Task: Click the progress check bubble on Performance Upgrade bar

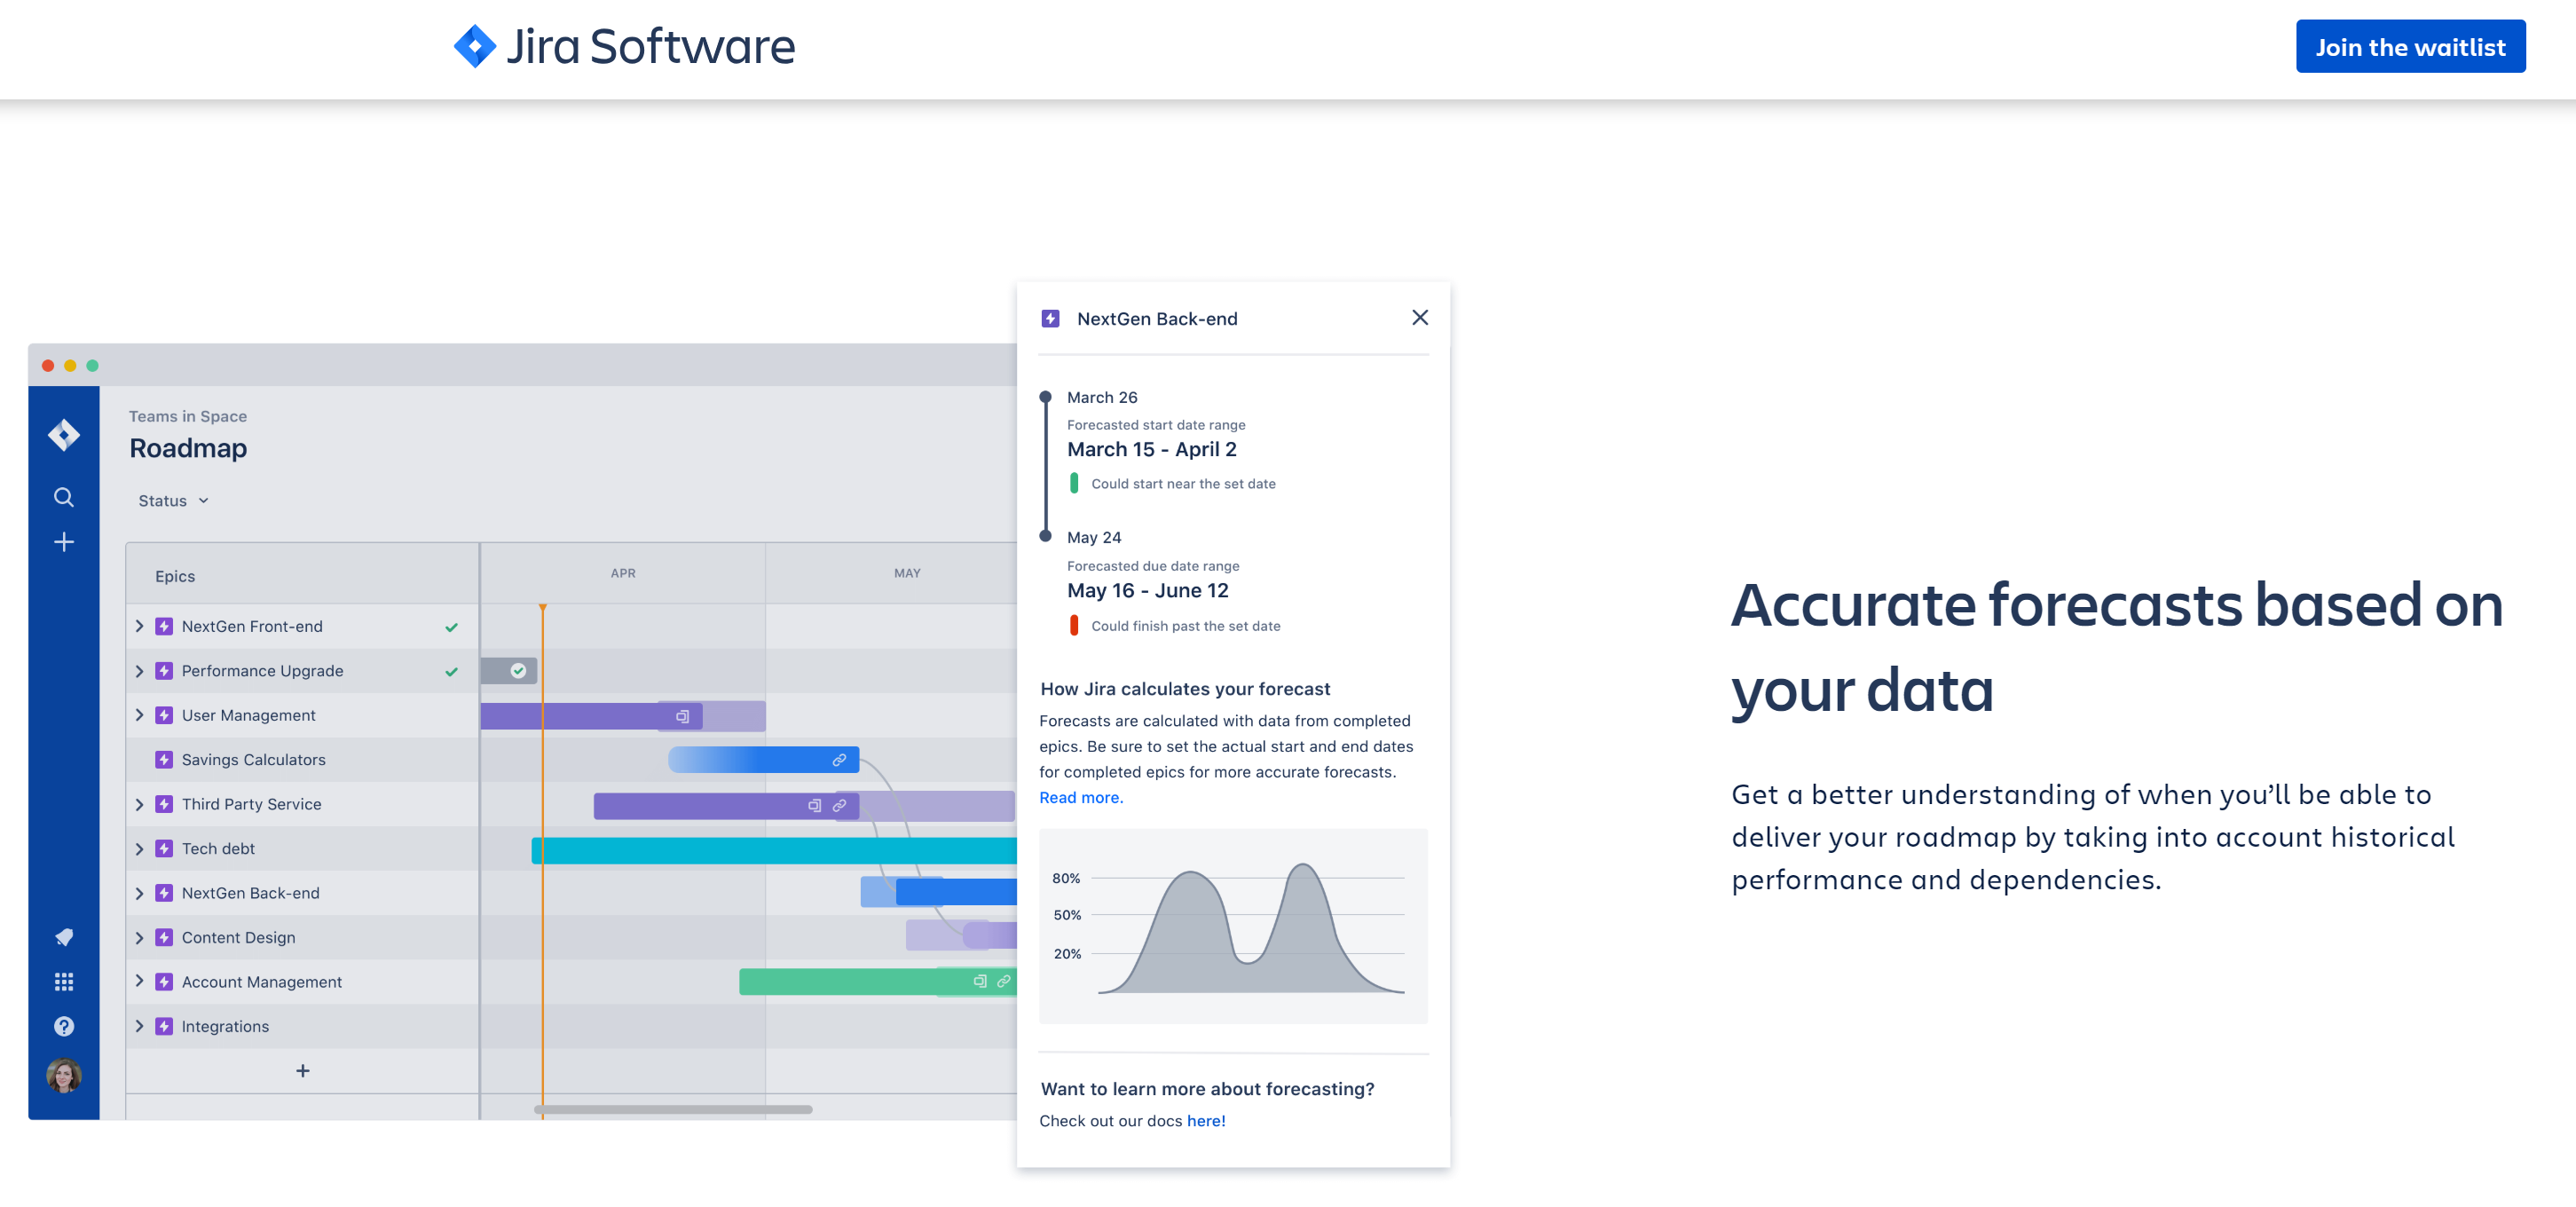Action: click(517, 671)
